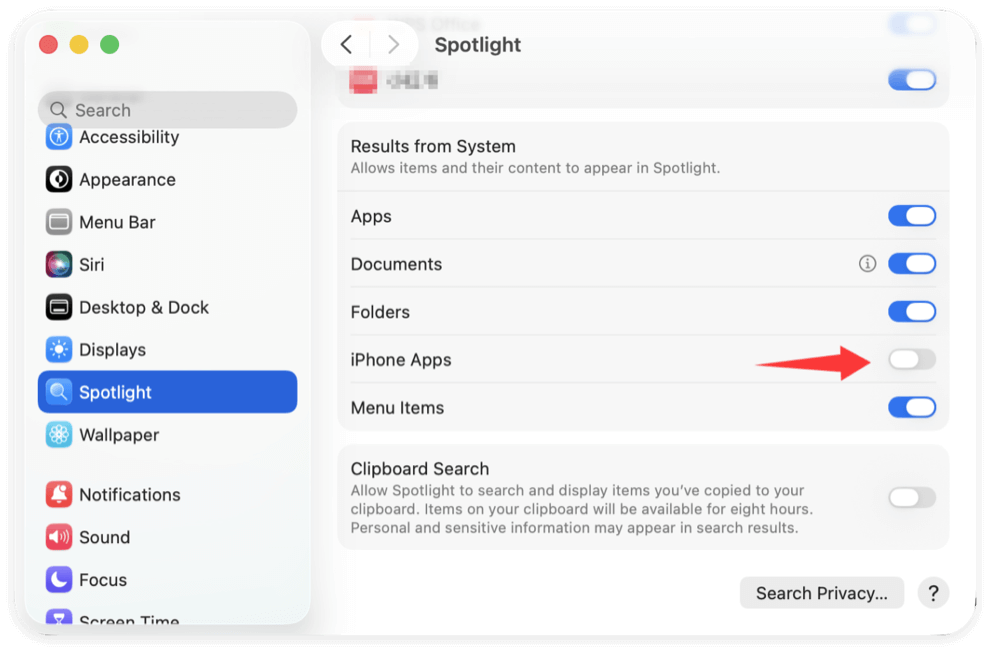Open Notifications settings

[129, 494]
